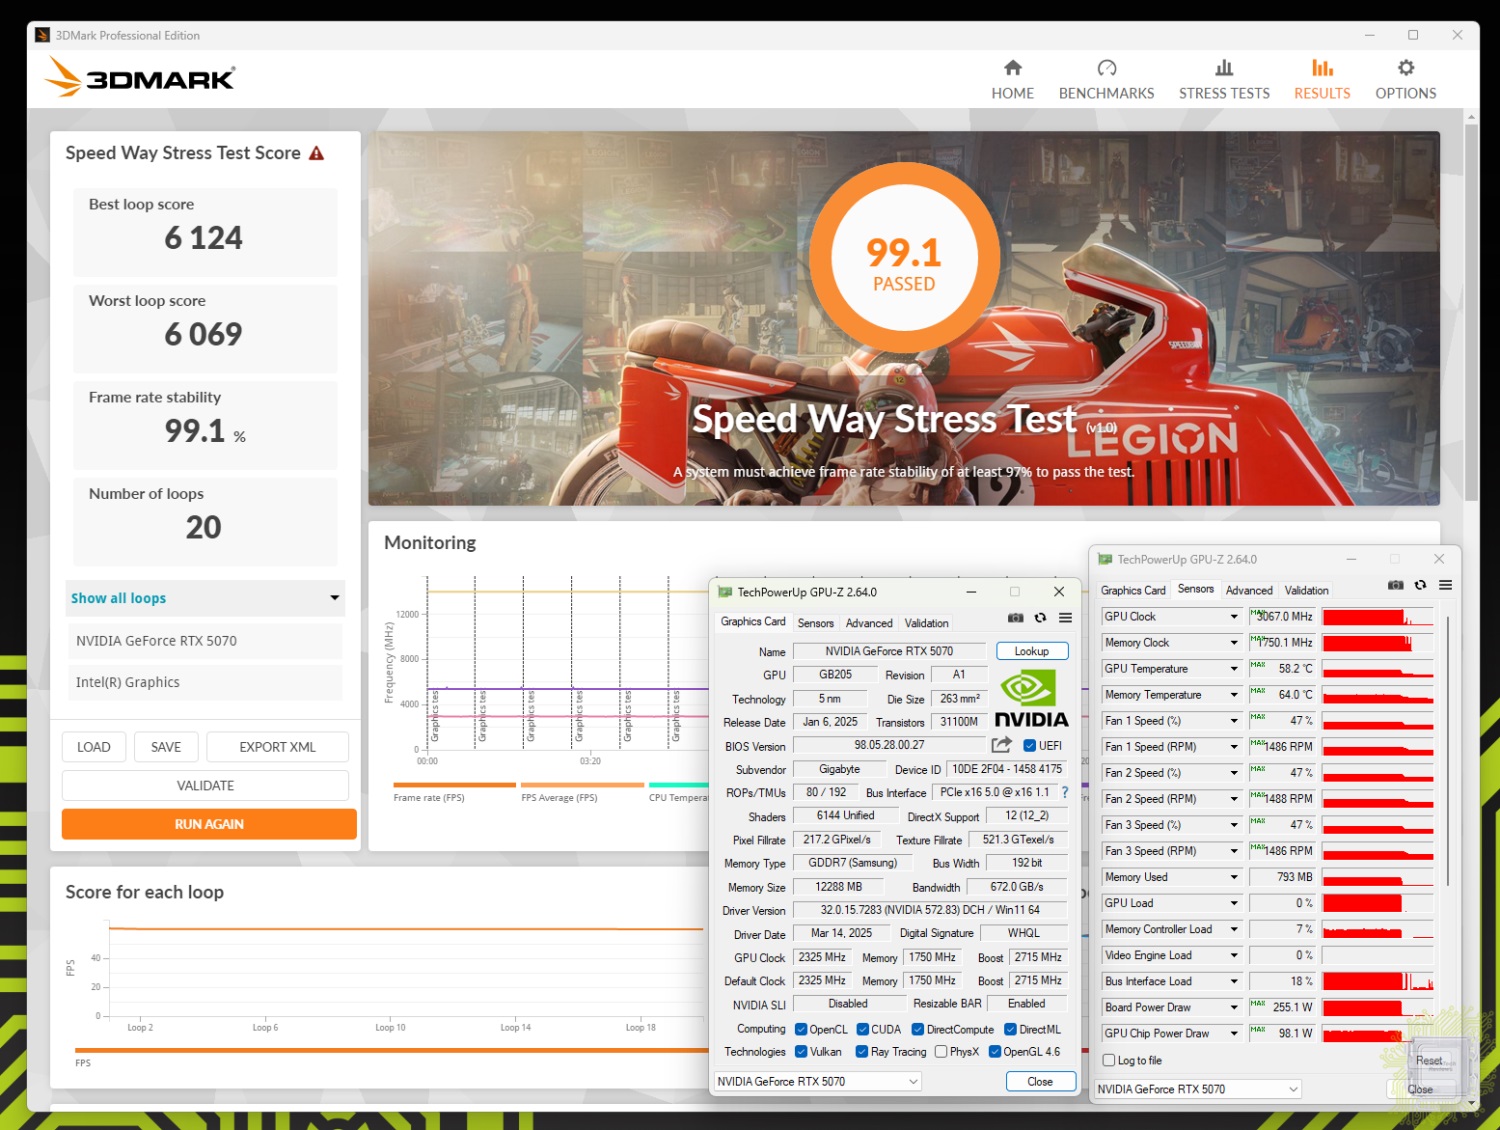The height and width of the screenshot is (1130, 1500).
Task: Toggle the DirectCompute checkbox
Action: [918, 1029]
